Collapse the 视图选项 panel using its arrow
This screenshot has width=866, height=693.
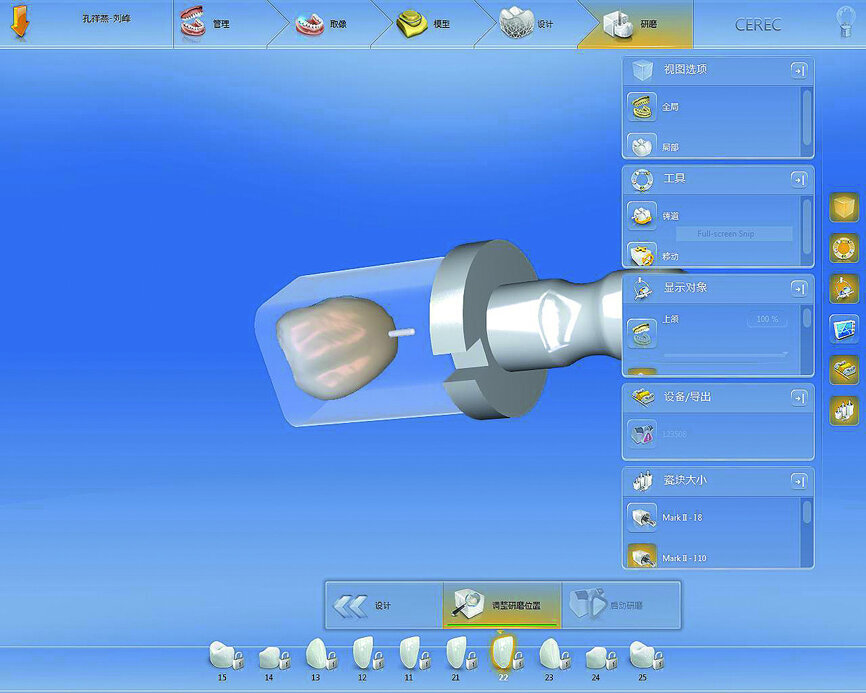click(x=798, y=70)
